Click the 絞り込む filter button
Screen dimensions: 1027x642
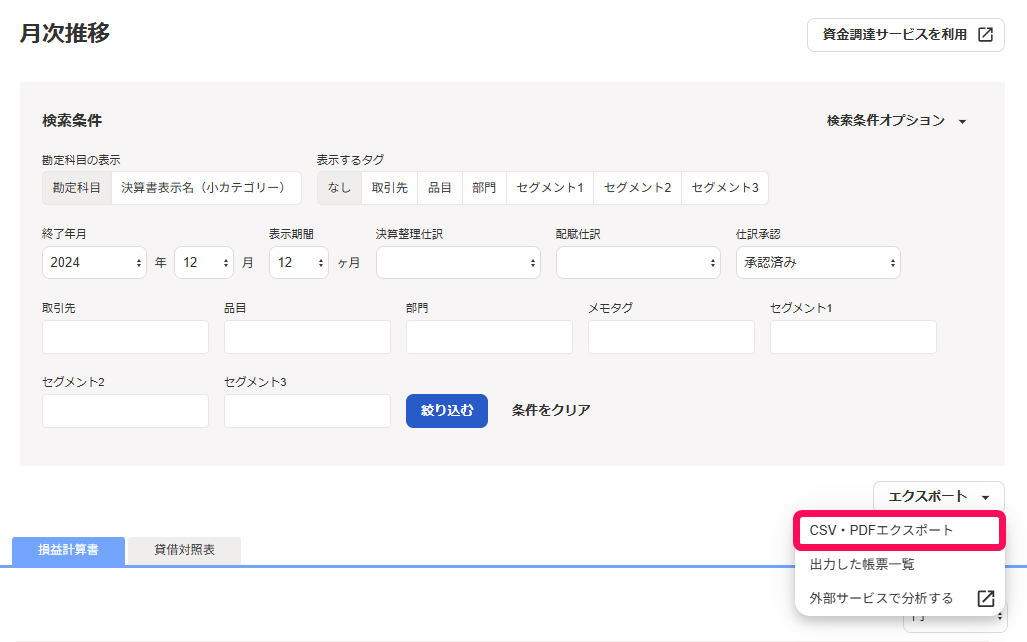coord(446,410)
